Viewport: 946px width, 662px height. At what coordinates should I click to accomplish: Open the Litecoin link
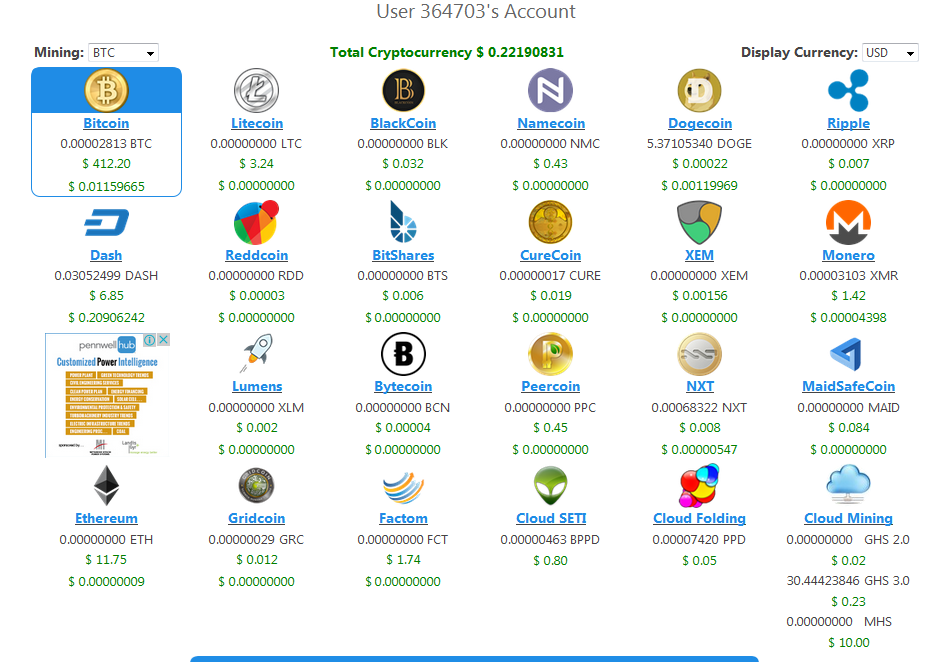(x=257, y=123)
